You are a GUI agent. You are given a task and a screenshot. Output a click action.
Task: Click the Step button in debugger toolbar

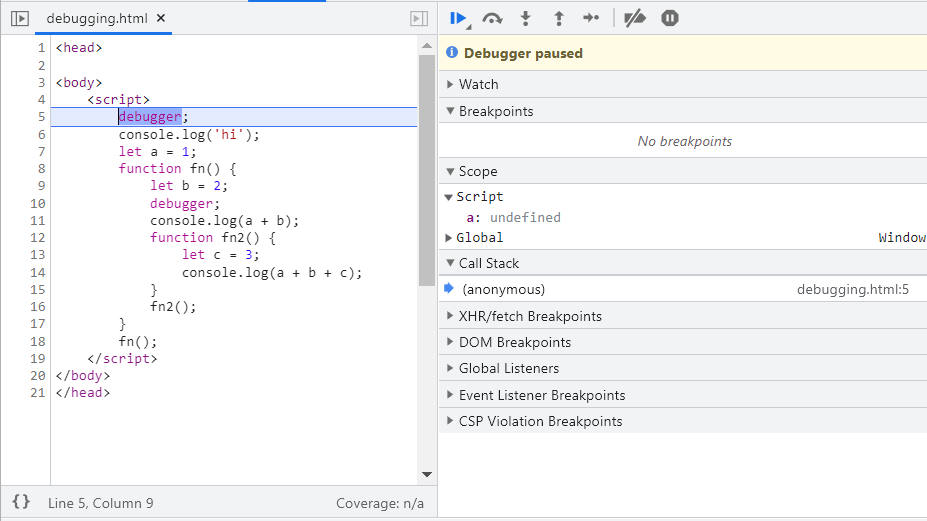click(x=591, y=18)
